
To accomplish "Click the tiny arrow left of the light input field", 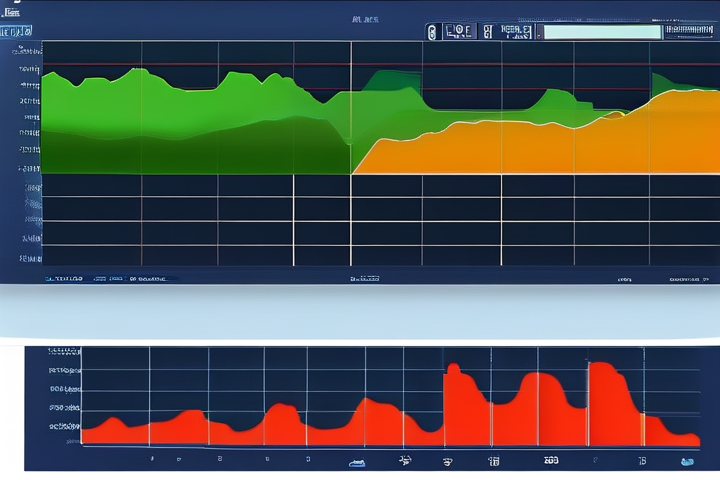I will click(x=537, y=32).
